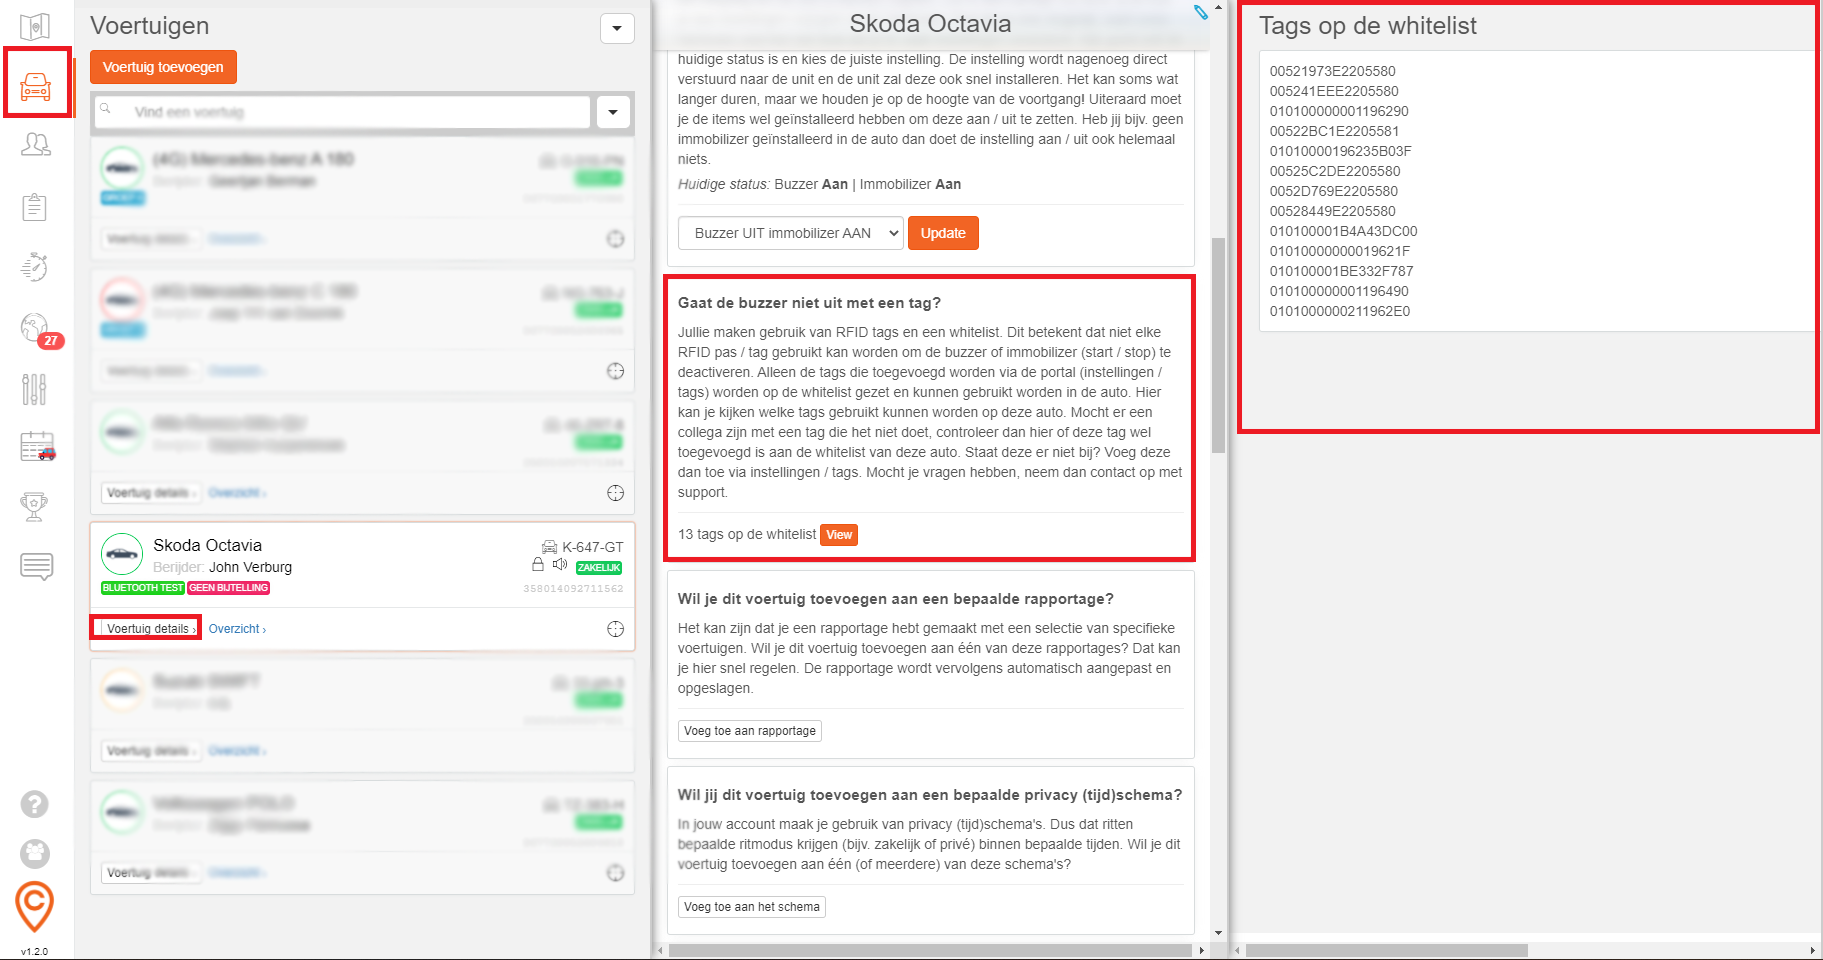Open the stopwatch sidebar icon

coord(35,267)
